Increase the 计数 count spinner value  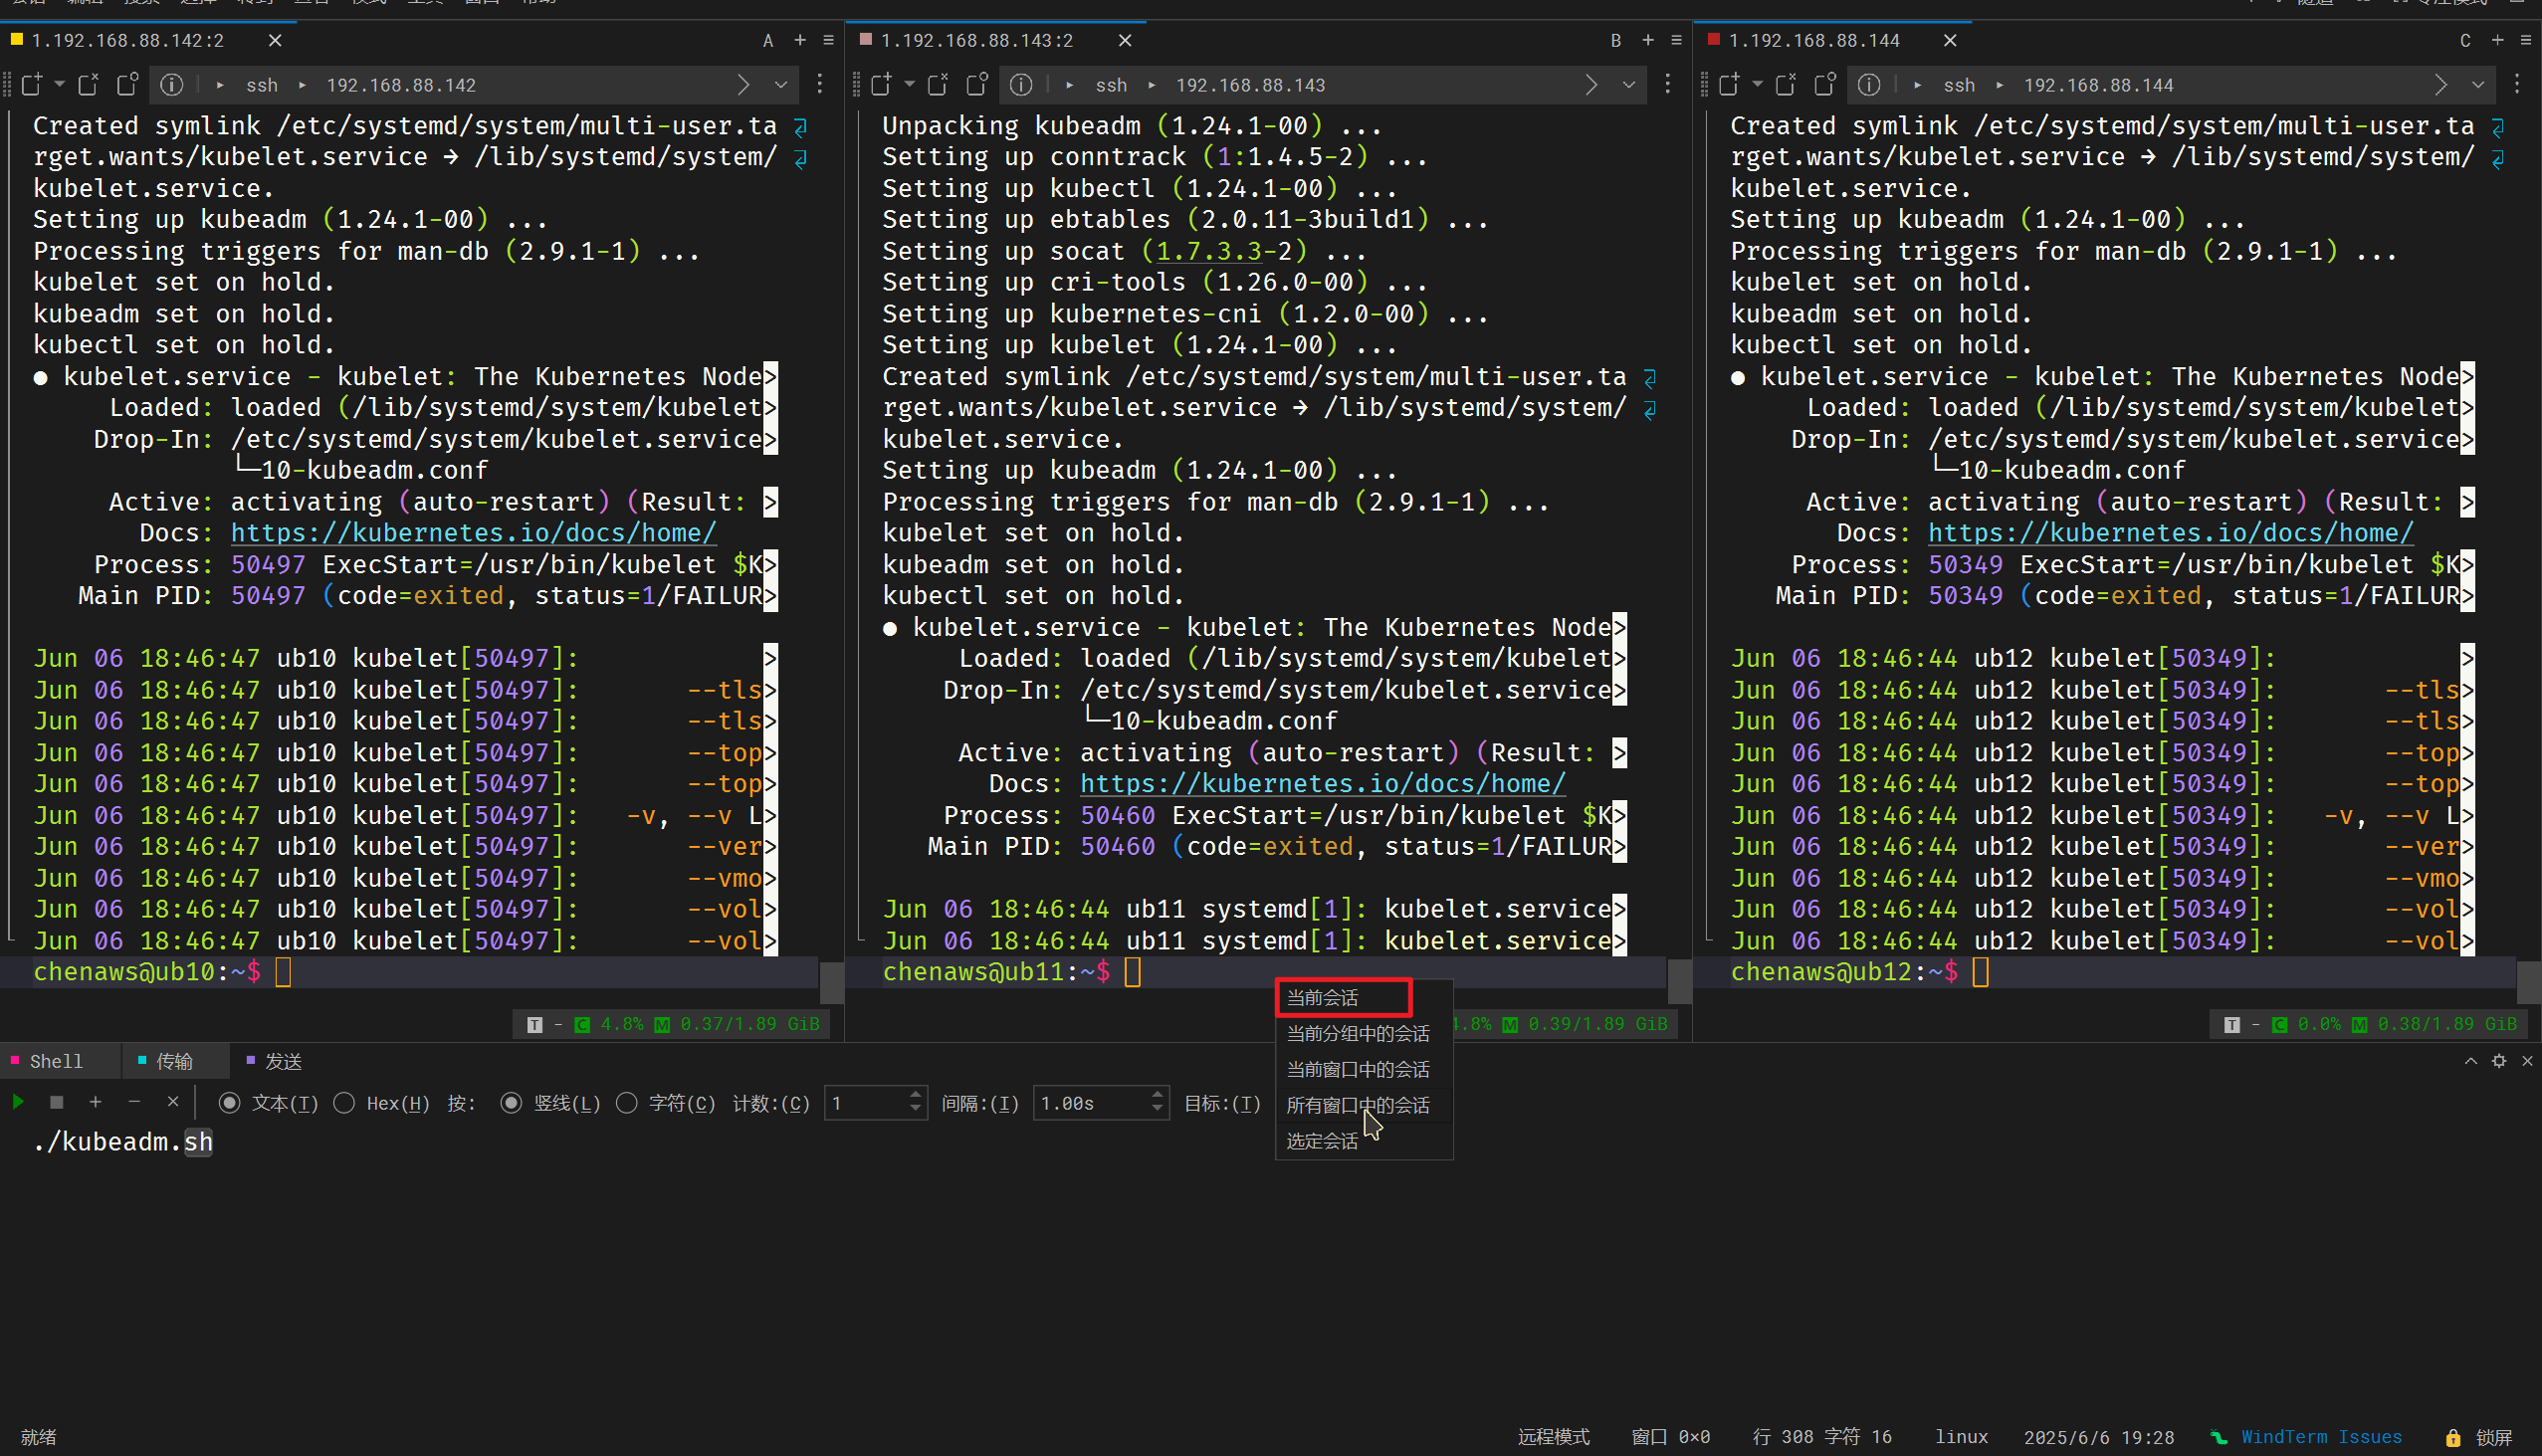[x=915, y=1096]
